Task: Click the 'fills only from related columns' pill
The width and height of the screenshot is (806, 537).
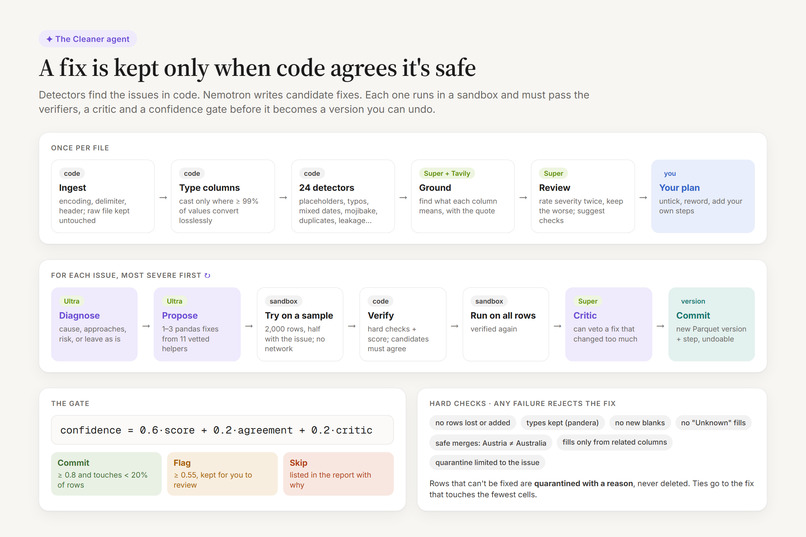Action: tap(615, 442)
